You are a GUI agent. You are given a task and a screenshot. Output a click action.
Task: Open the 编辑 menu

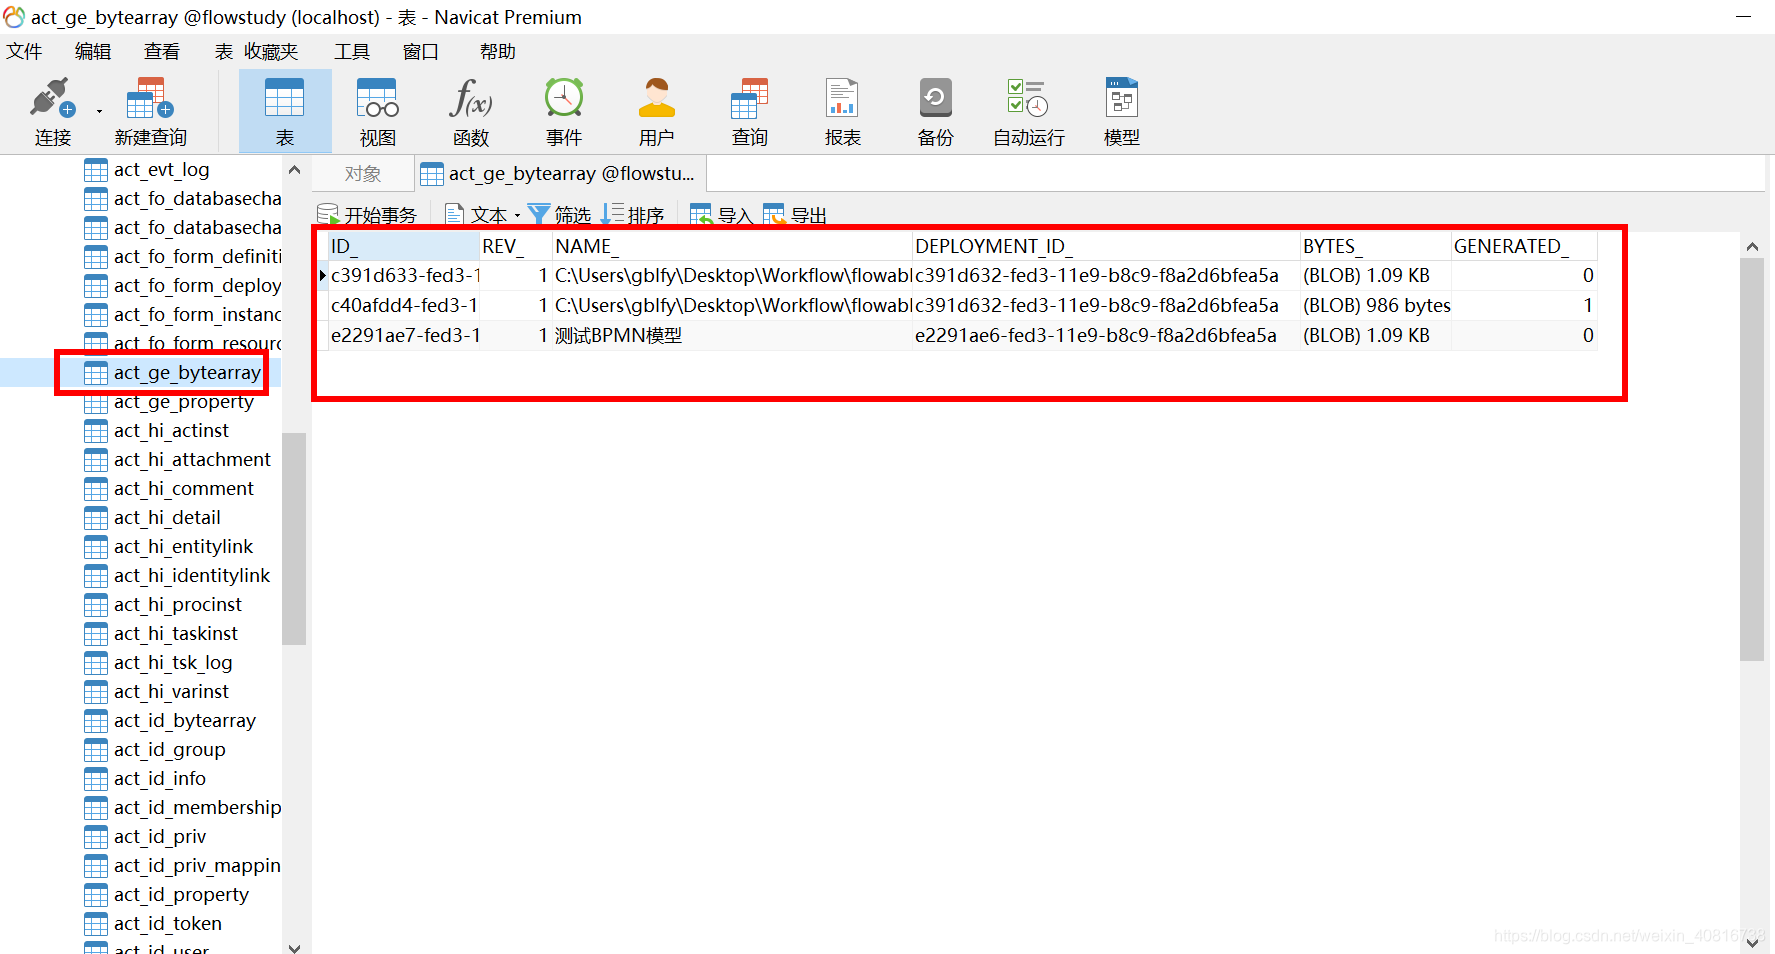click(x=93, y=51)
